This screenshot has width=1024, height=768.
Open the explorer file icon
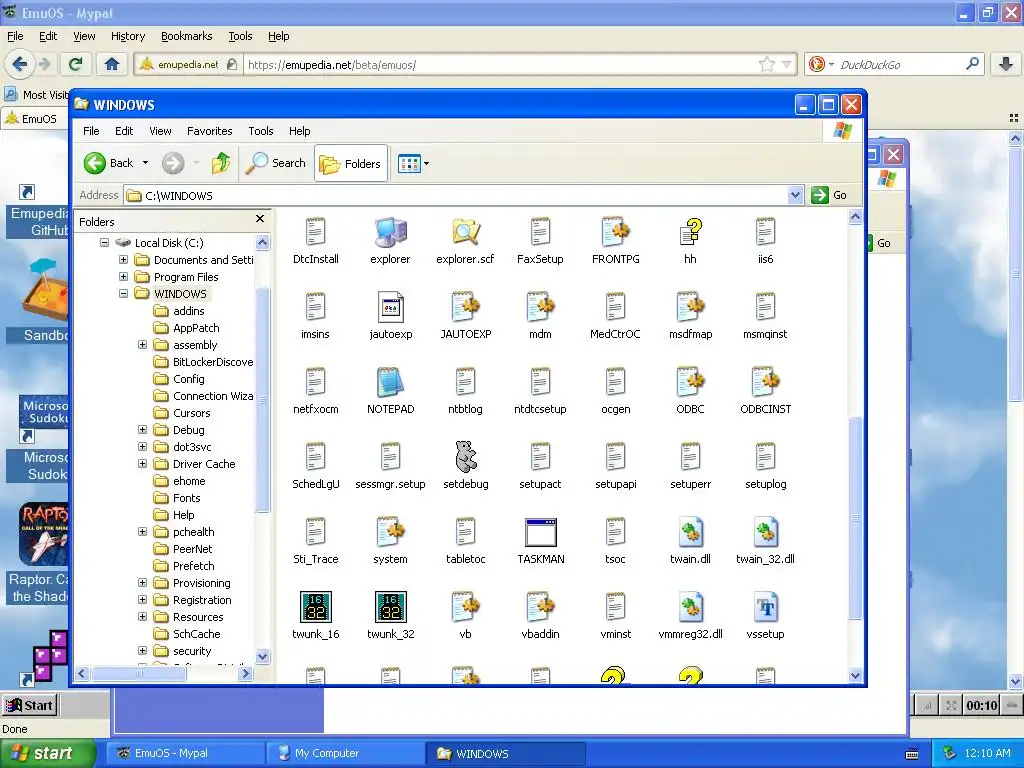[x=391, y=232]
